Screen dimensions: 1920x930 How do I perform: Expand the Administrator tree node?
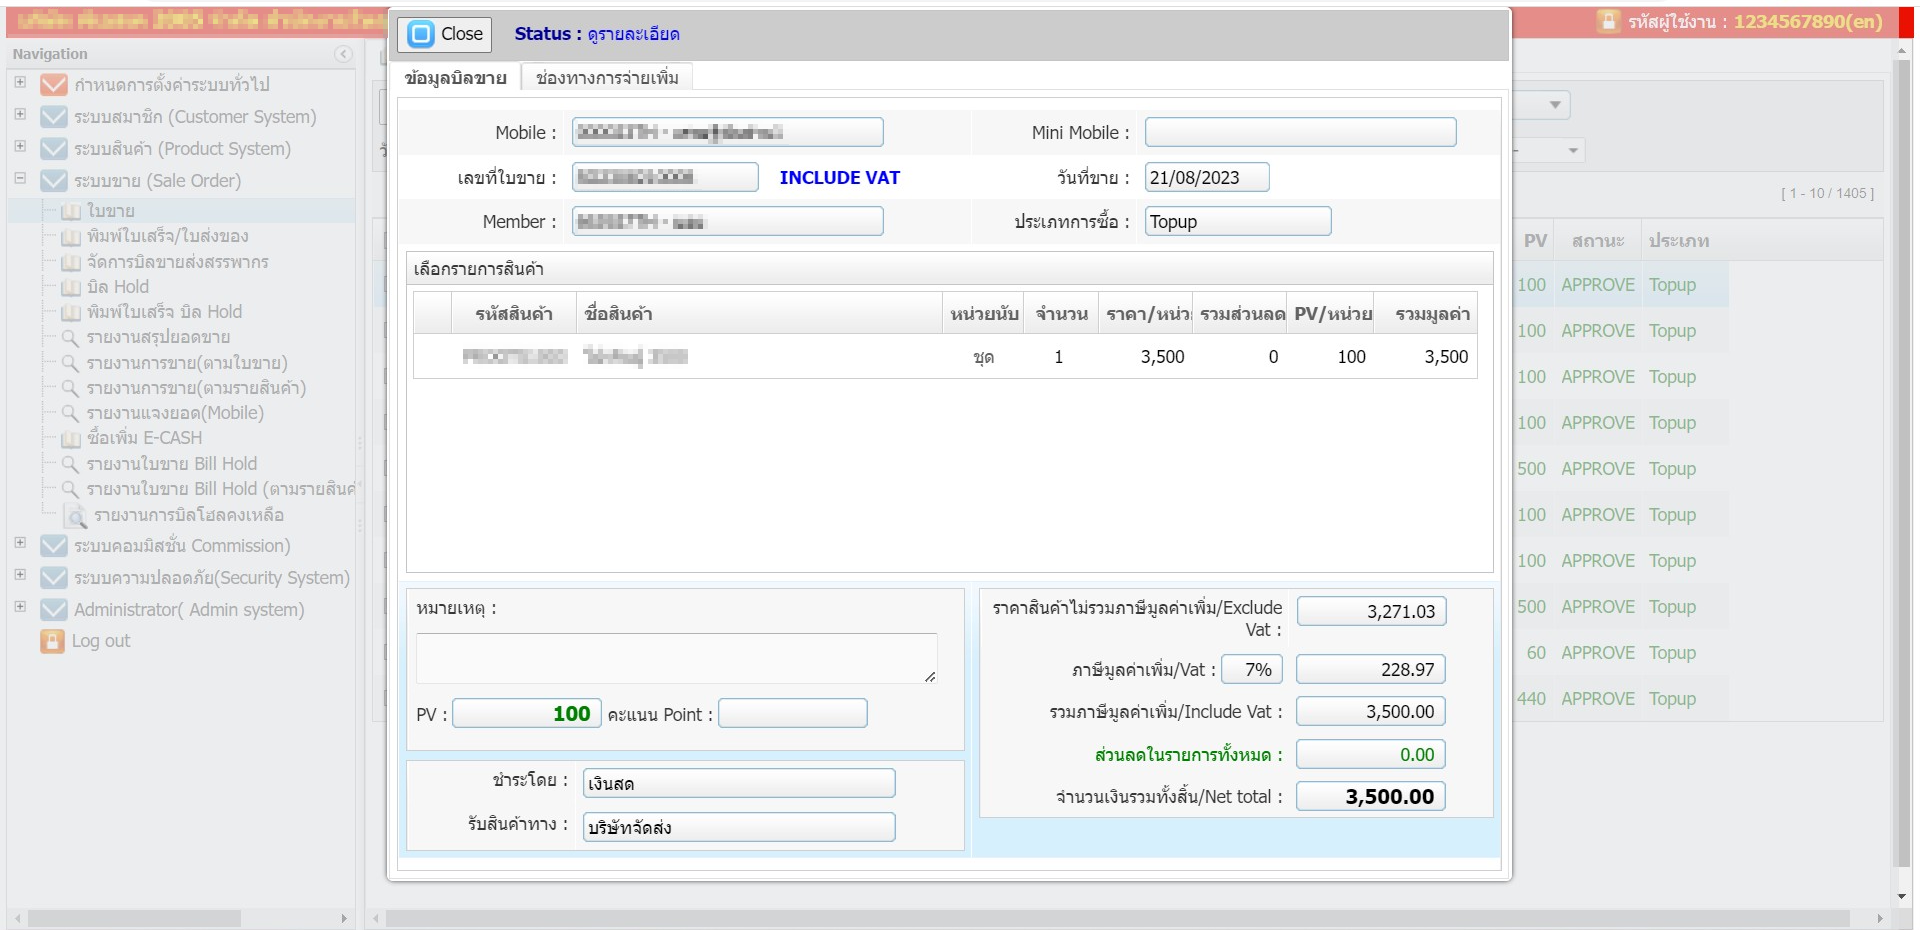[20, 607]
